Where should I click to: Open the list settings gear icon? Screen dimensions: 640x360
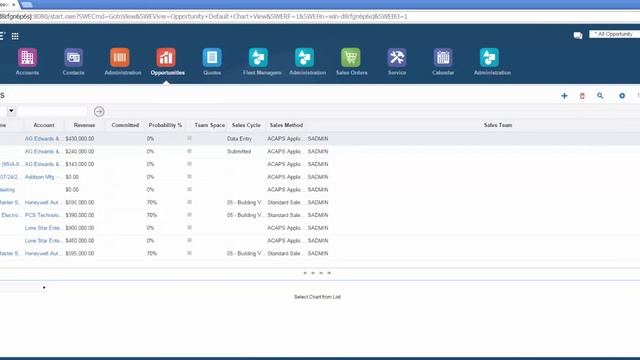coord(622,96)
